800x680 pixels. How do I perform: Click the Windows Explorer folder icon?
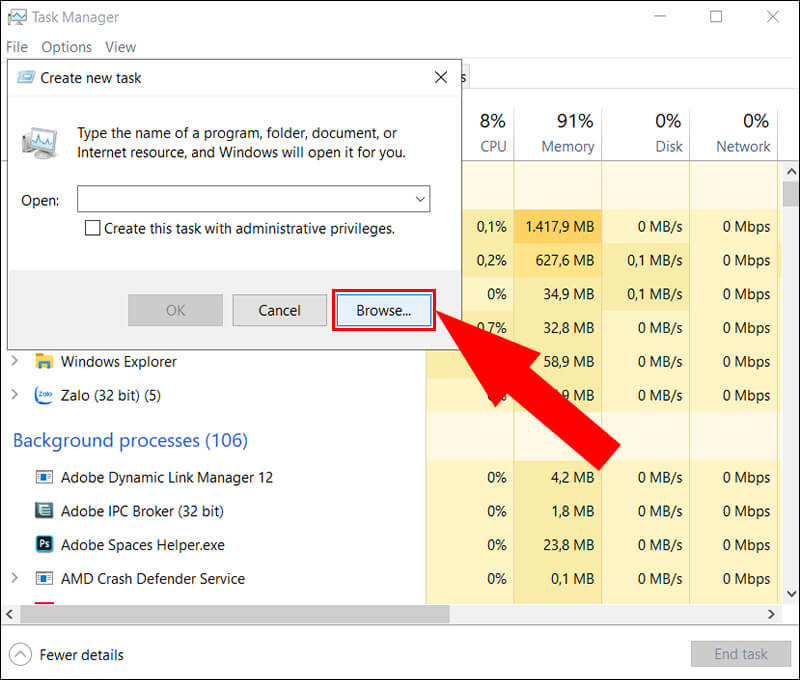point(44,361)
